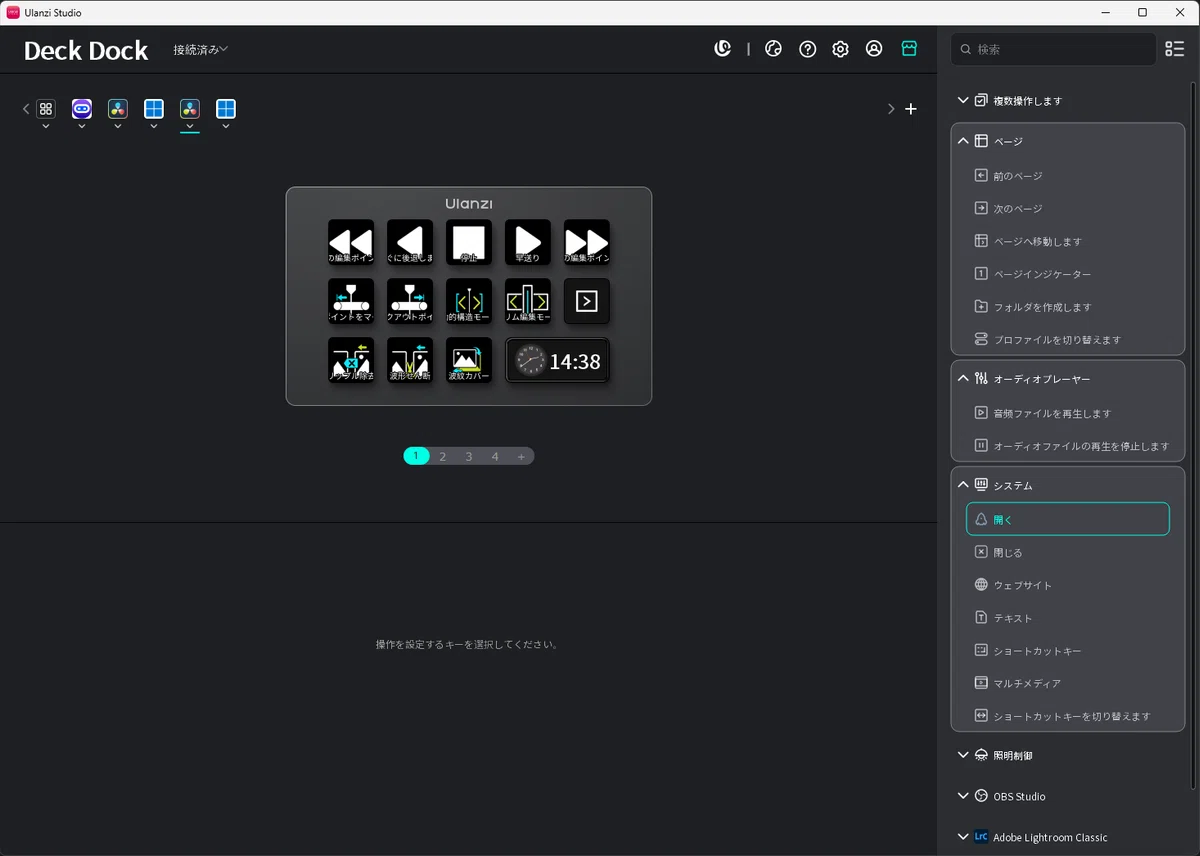Select the マルチメディア action

(x=1068, y=683)
